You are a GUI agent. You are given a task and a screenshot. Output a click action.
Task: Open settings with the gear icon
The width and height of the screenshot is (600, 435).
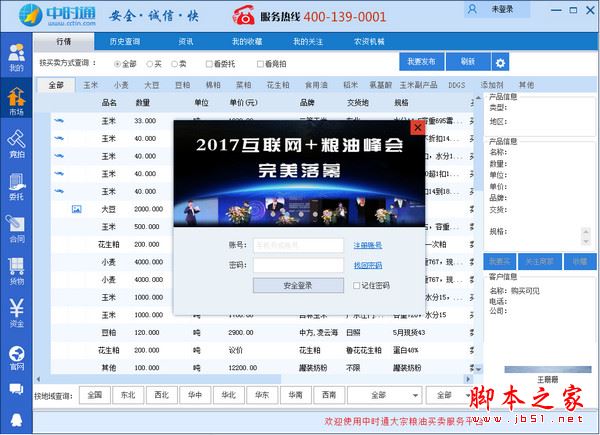click(500, 62)
